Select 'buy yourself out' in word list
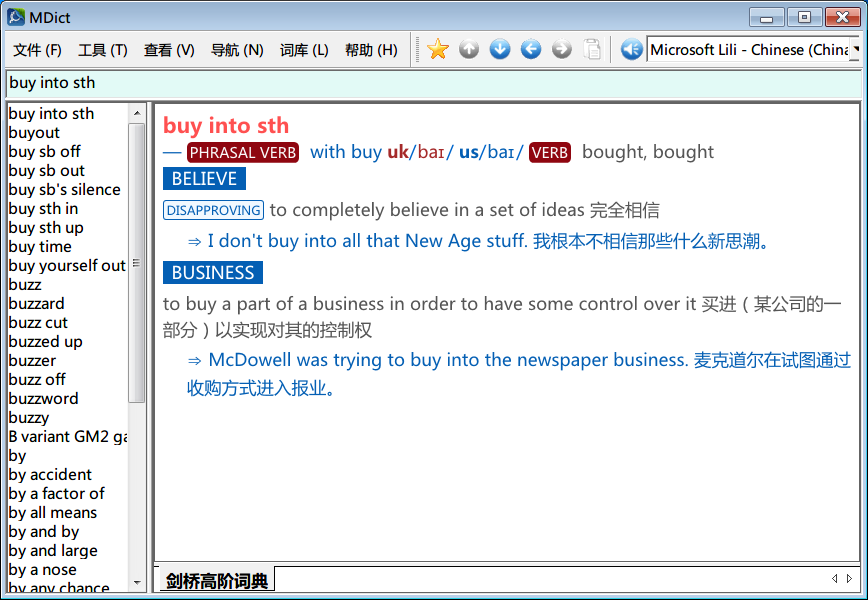Image resolution: width=868 pixels, height=600 pixels. coord(67,266)
